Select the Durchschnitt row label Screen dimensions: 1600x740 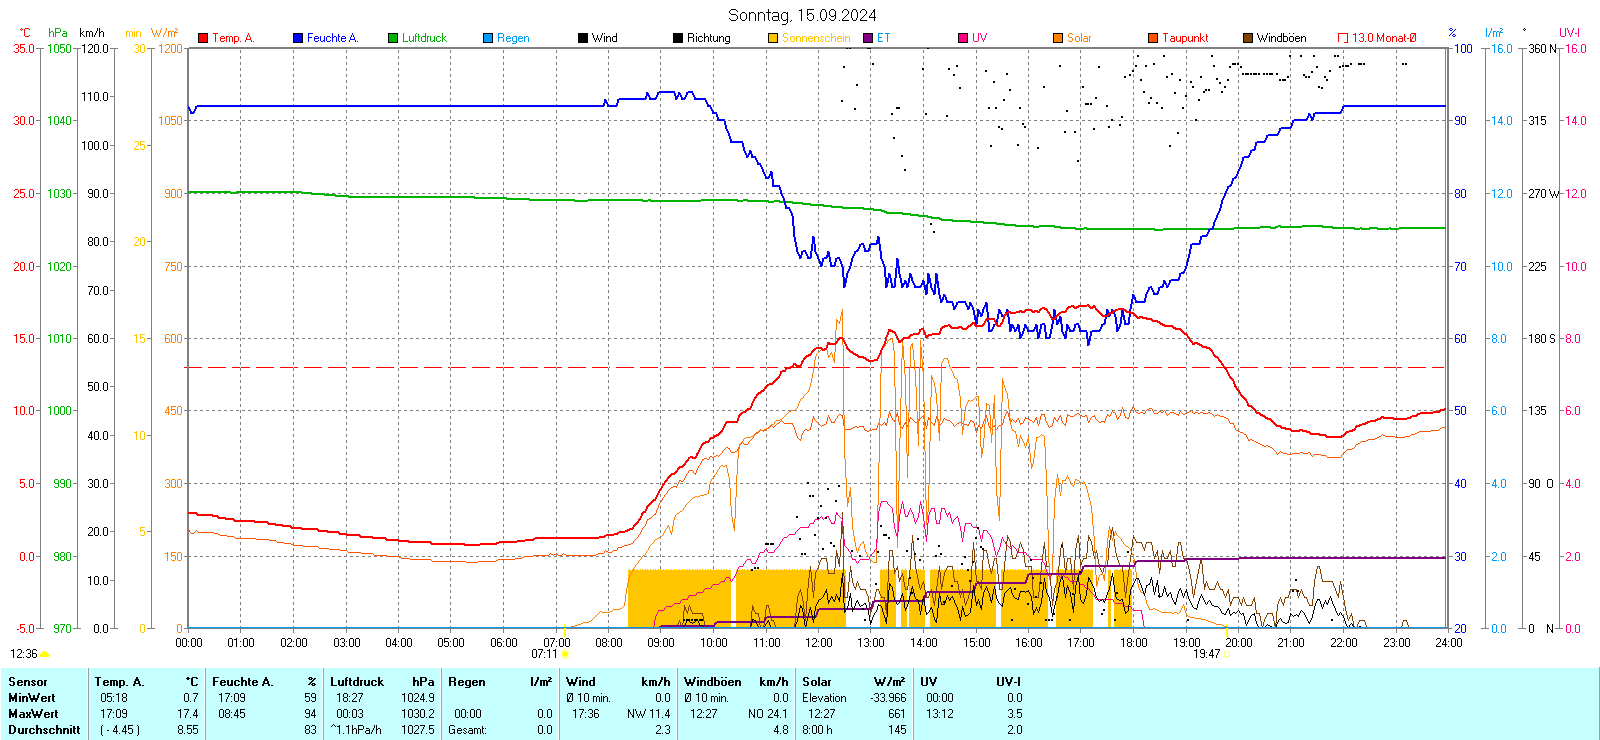(44, 730)
